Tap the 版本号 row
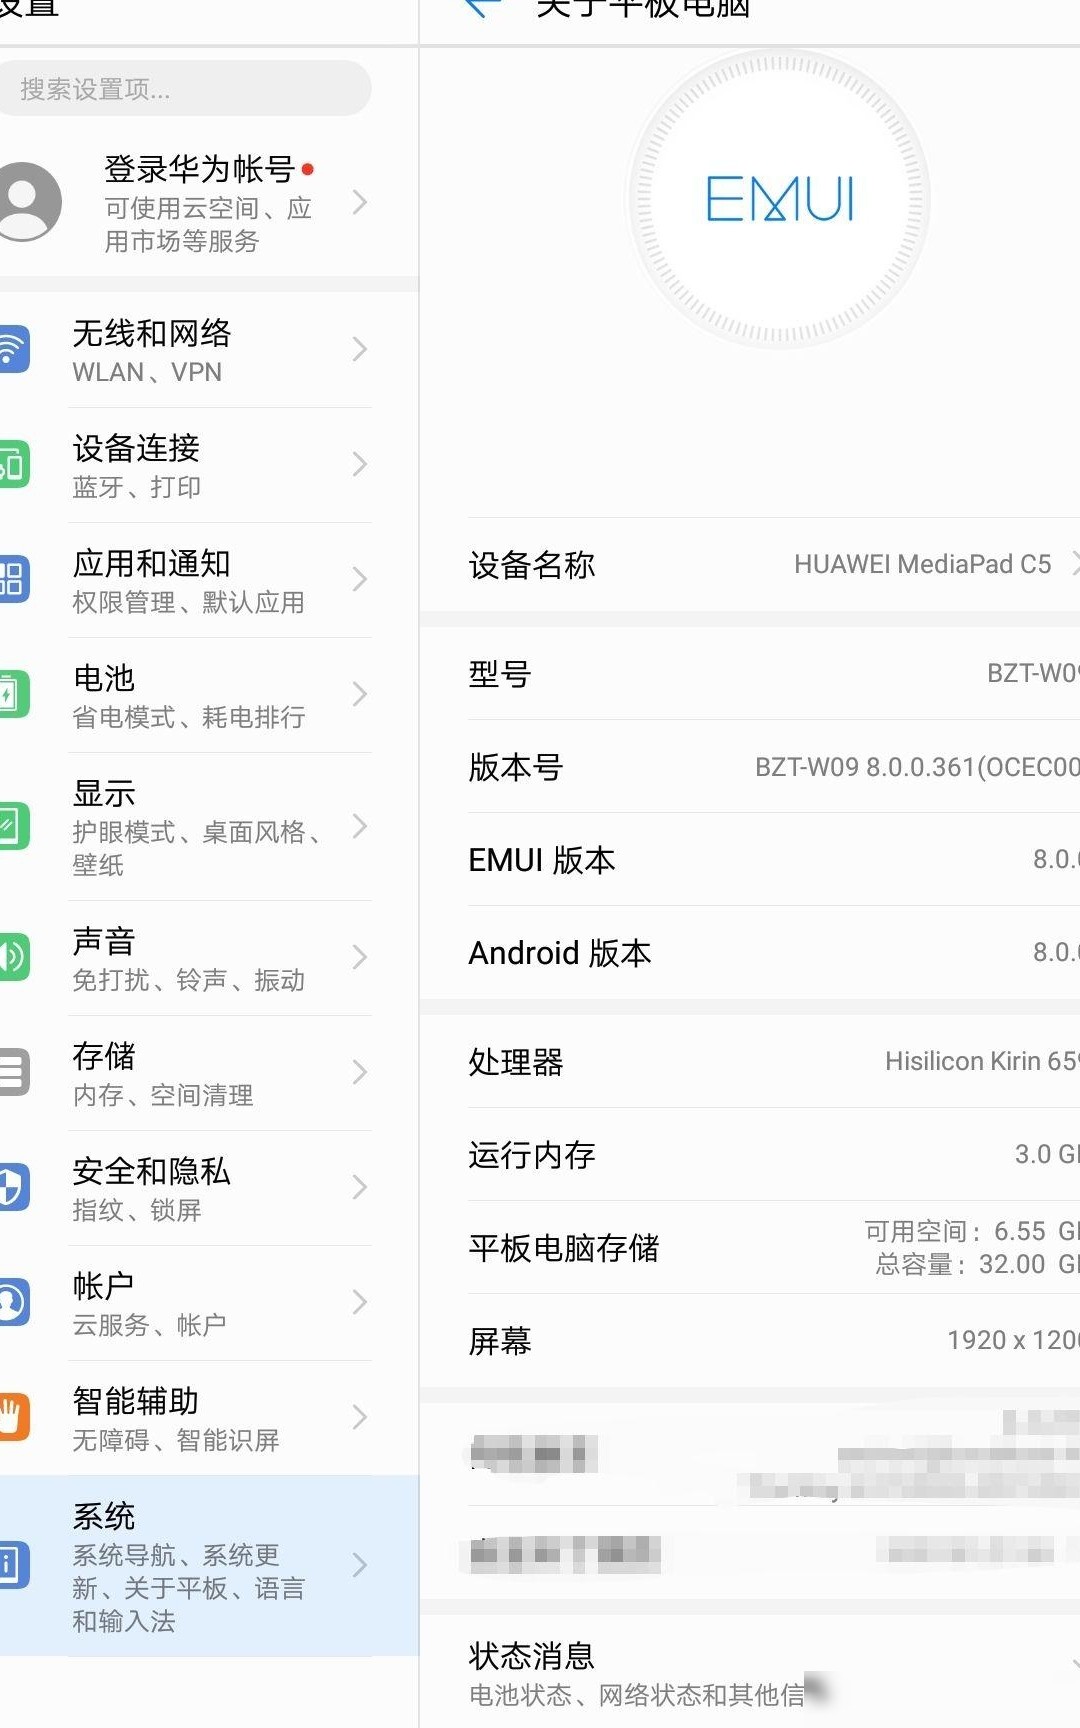Screen dimensions: 1080x1728 pos(750,766)
